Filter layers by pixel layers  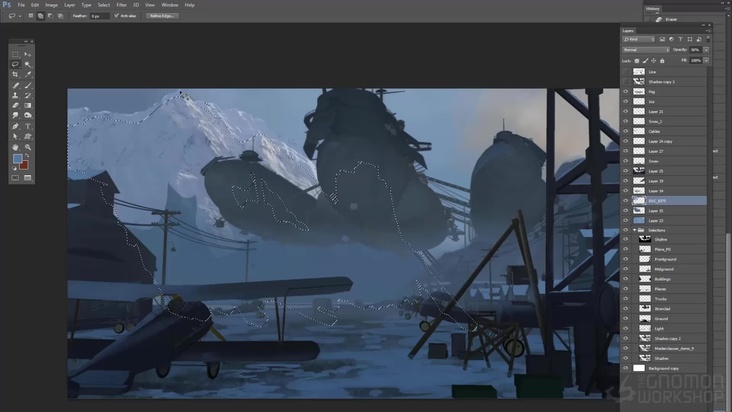tap(662, 39)
